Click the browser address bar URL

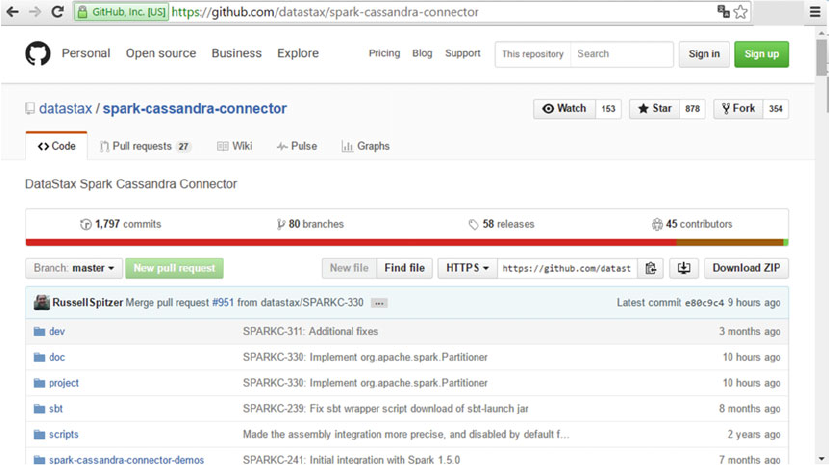325,12
